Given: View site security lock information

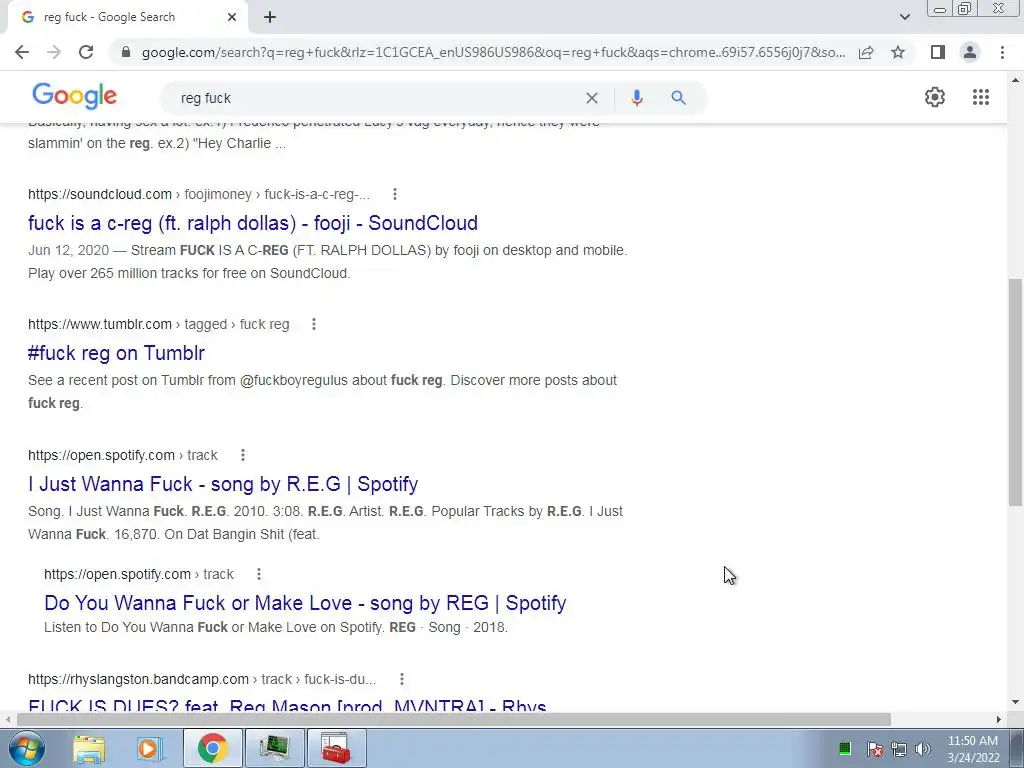Looking at the screenshot, I should click(x=127, y=52).
